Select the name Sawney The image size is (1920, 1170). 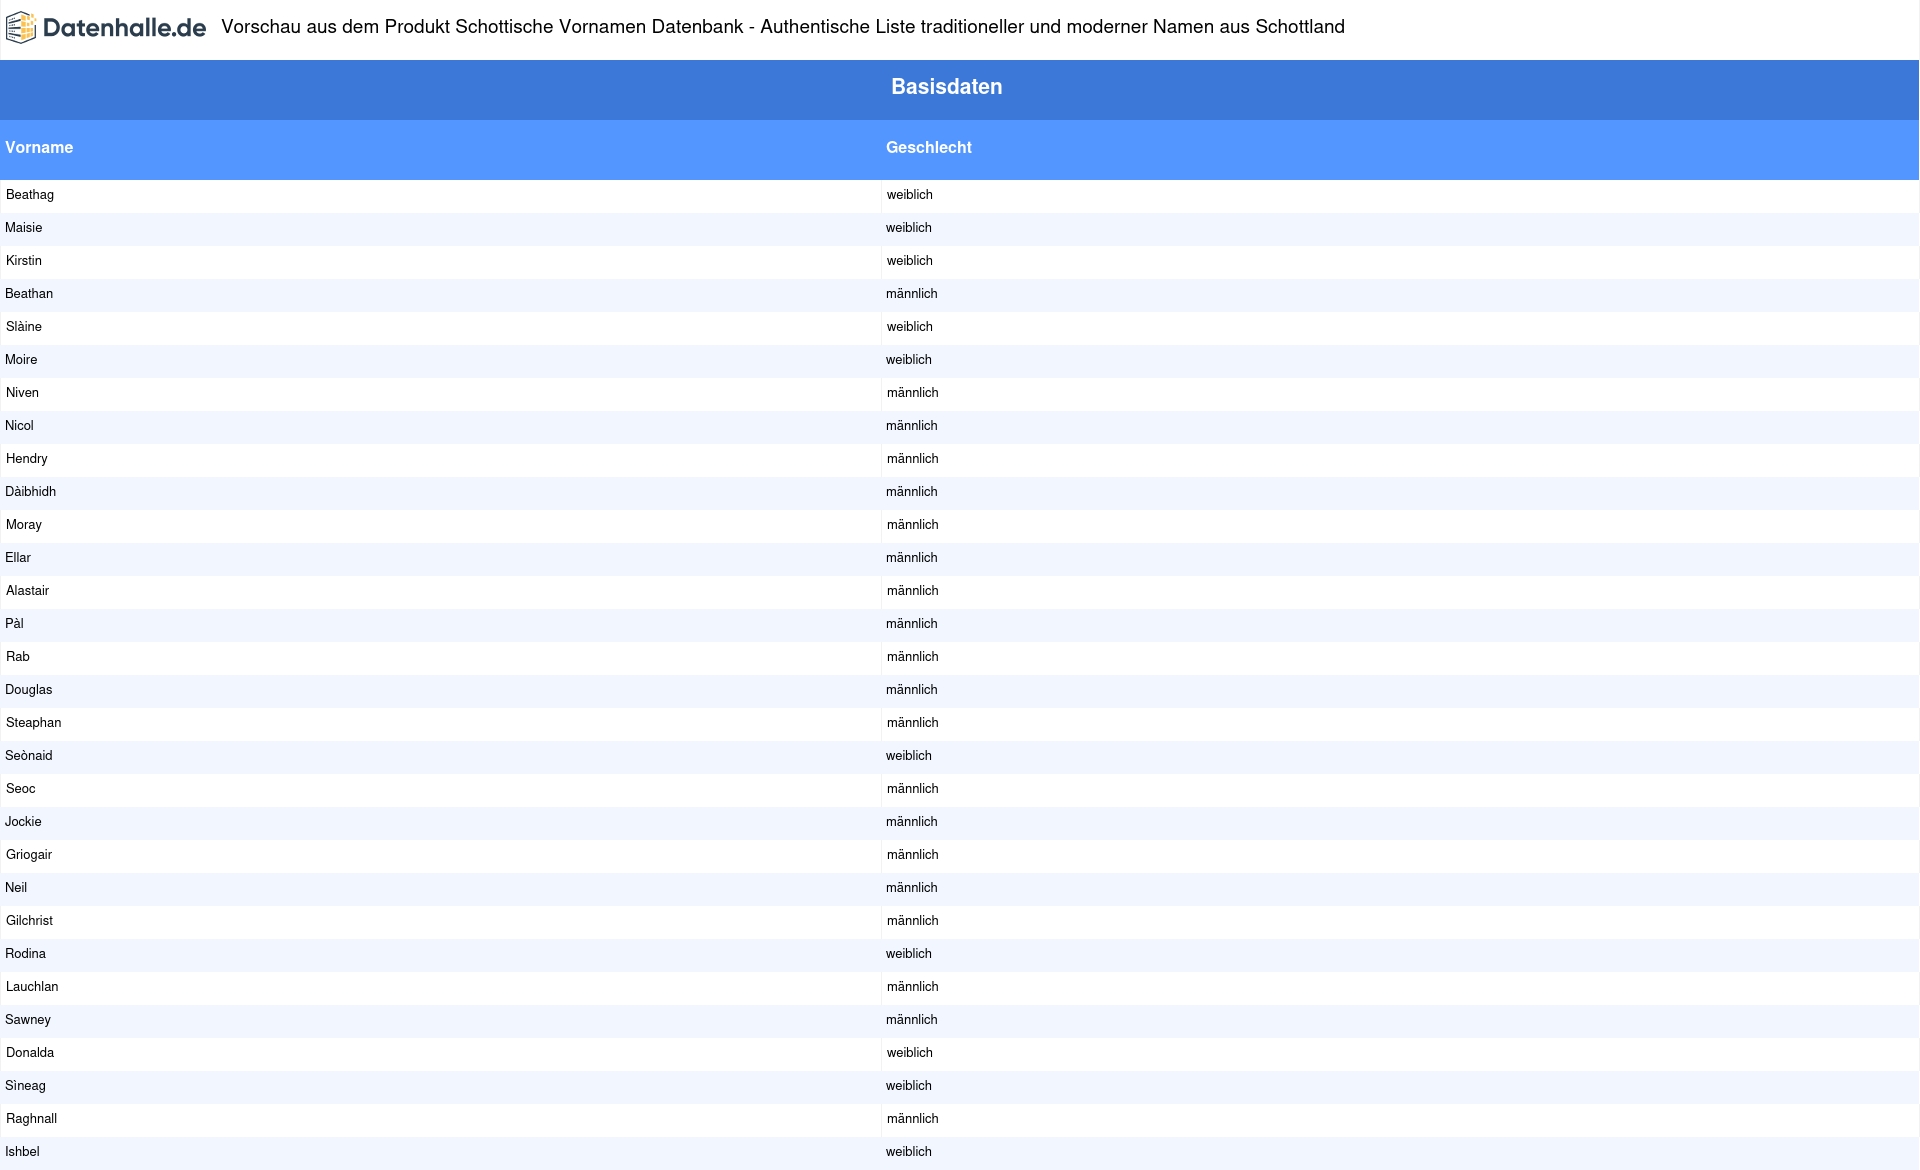[27, 1020]
